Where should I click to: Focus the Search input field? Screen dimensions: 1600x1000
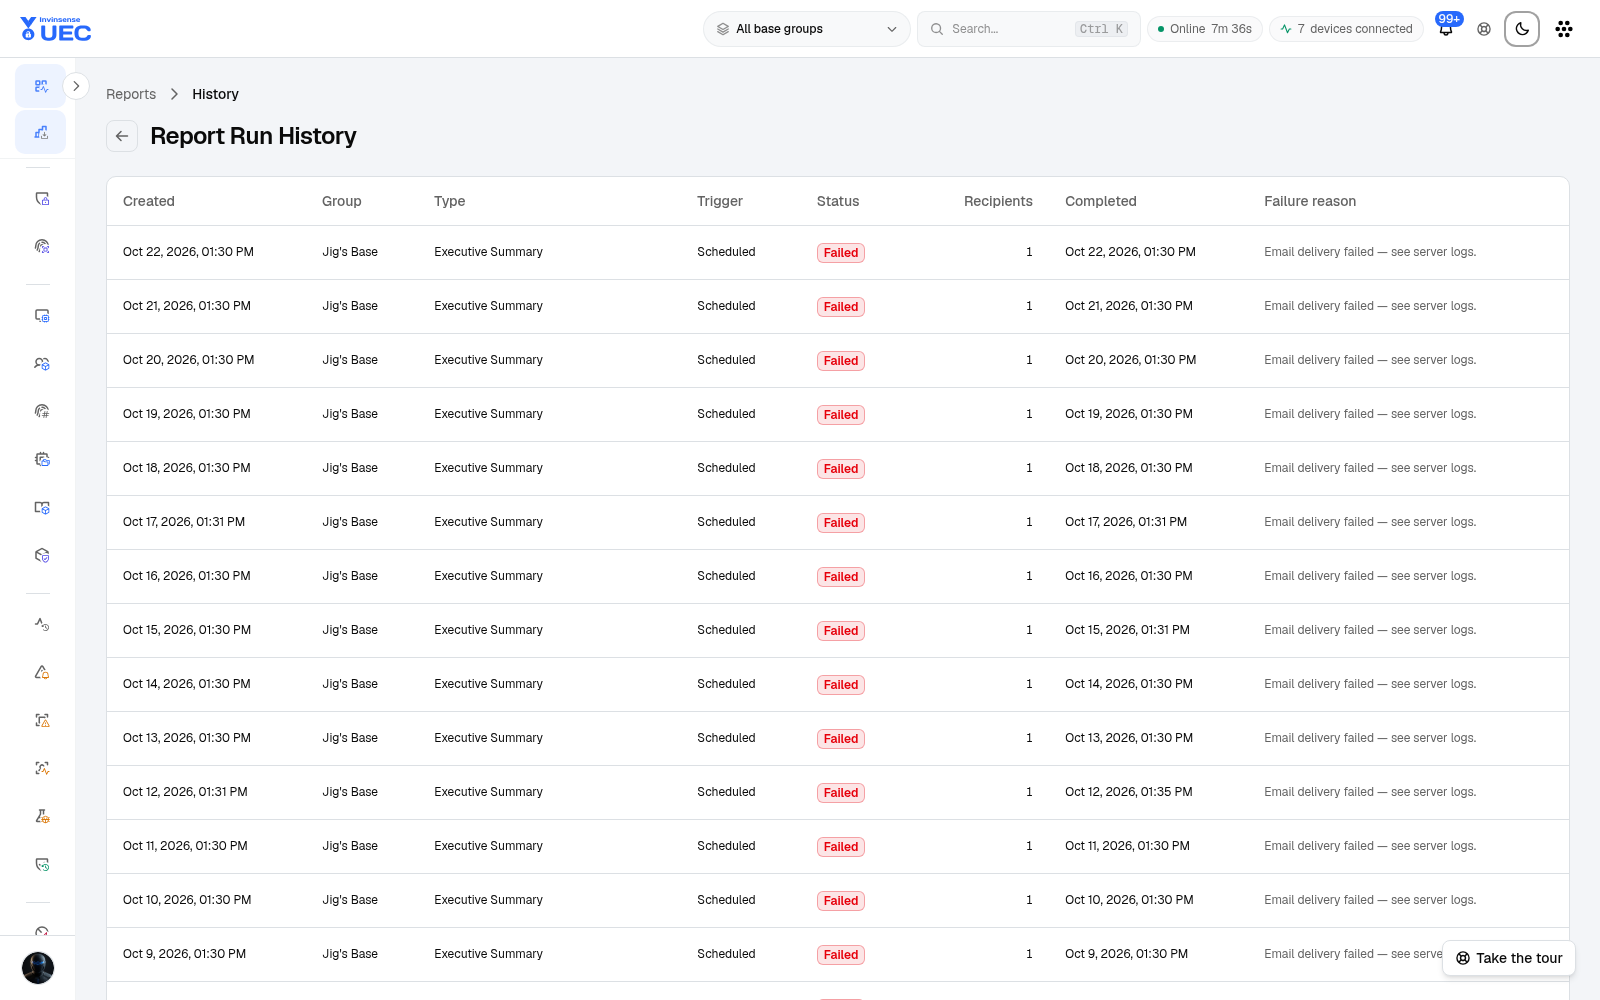click(1028, 29)
